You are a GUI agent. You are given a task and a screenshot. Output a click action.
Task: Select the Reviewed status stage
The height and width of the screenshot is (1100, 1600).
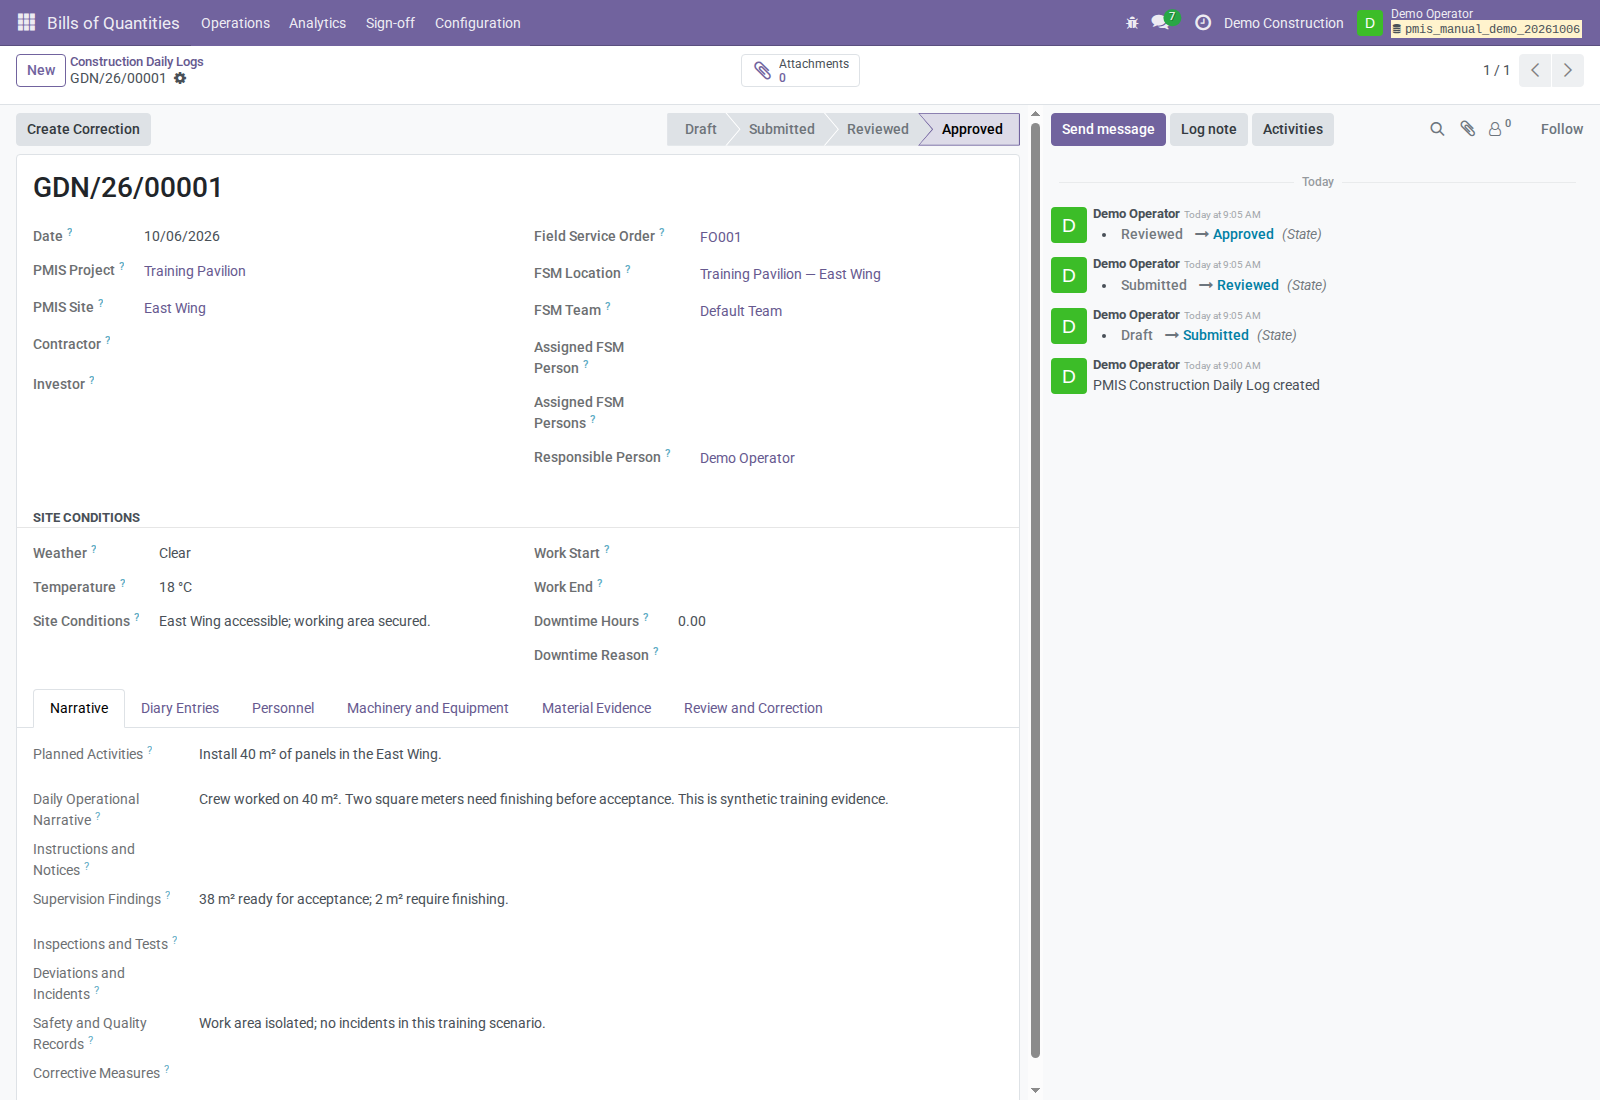point(877,129)
